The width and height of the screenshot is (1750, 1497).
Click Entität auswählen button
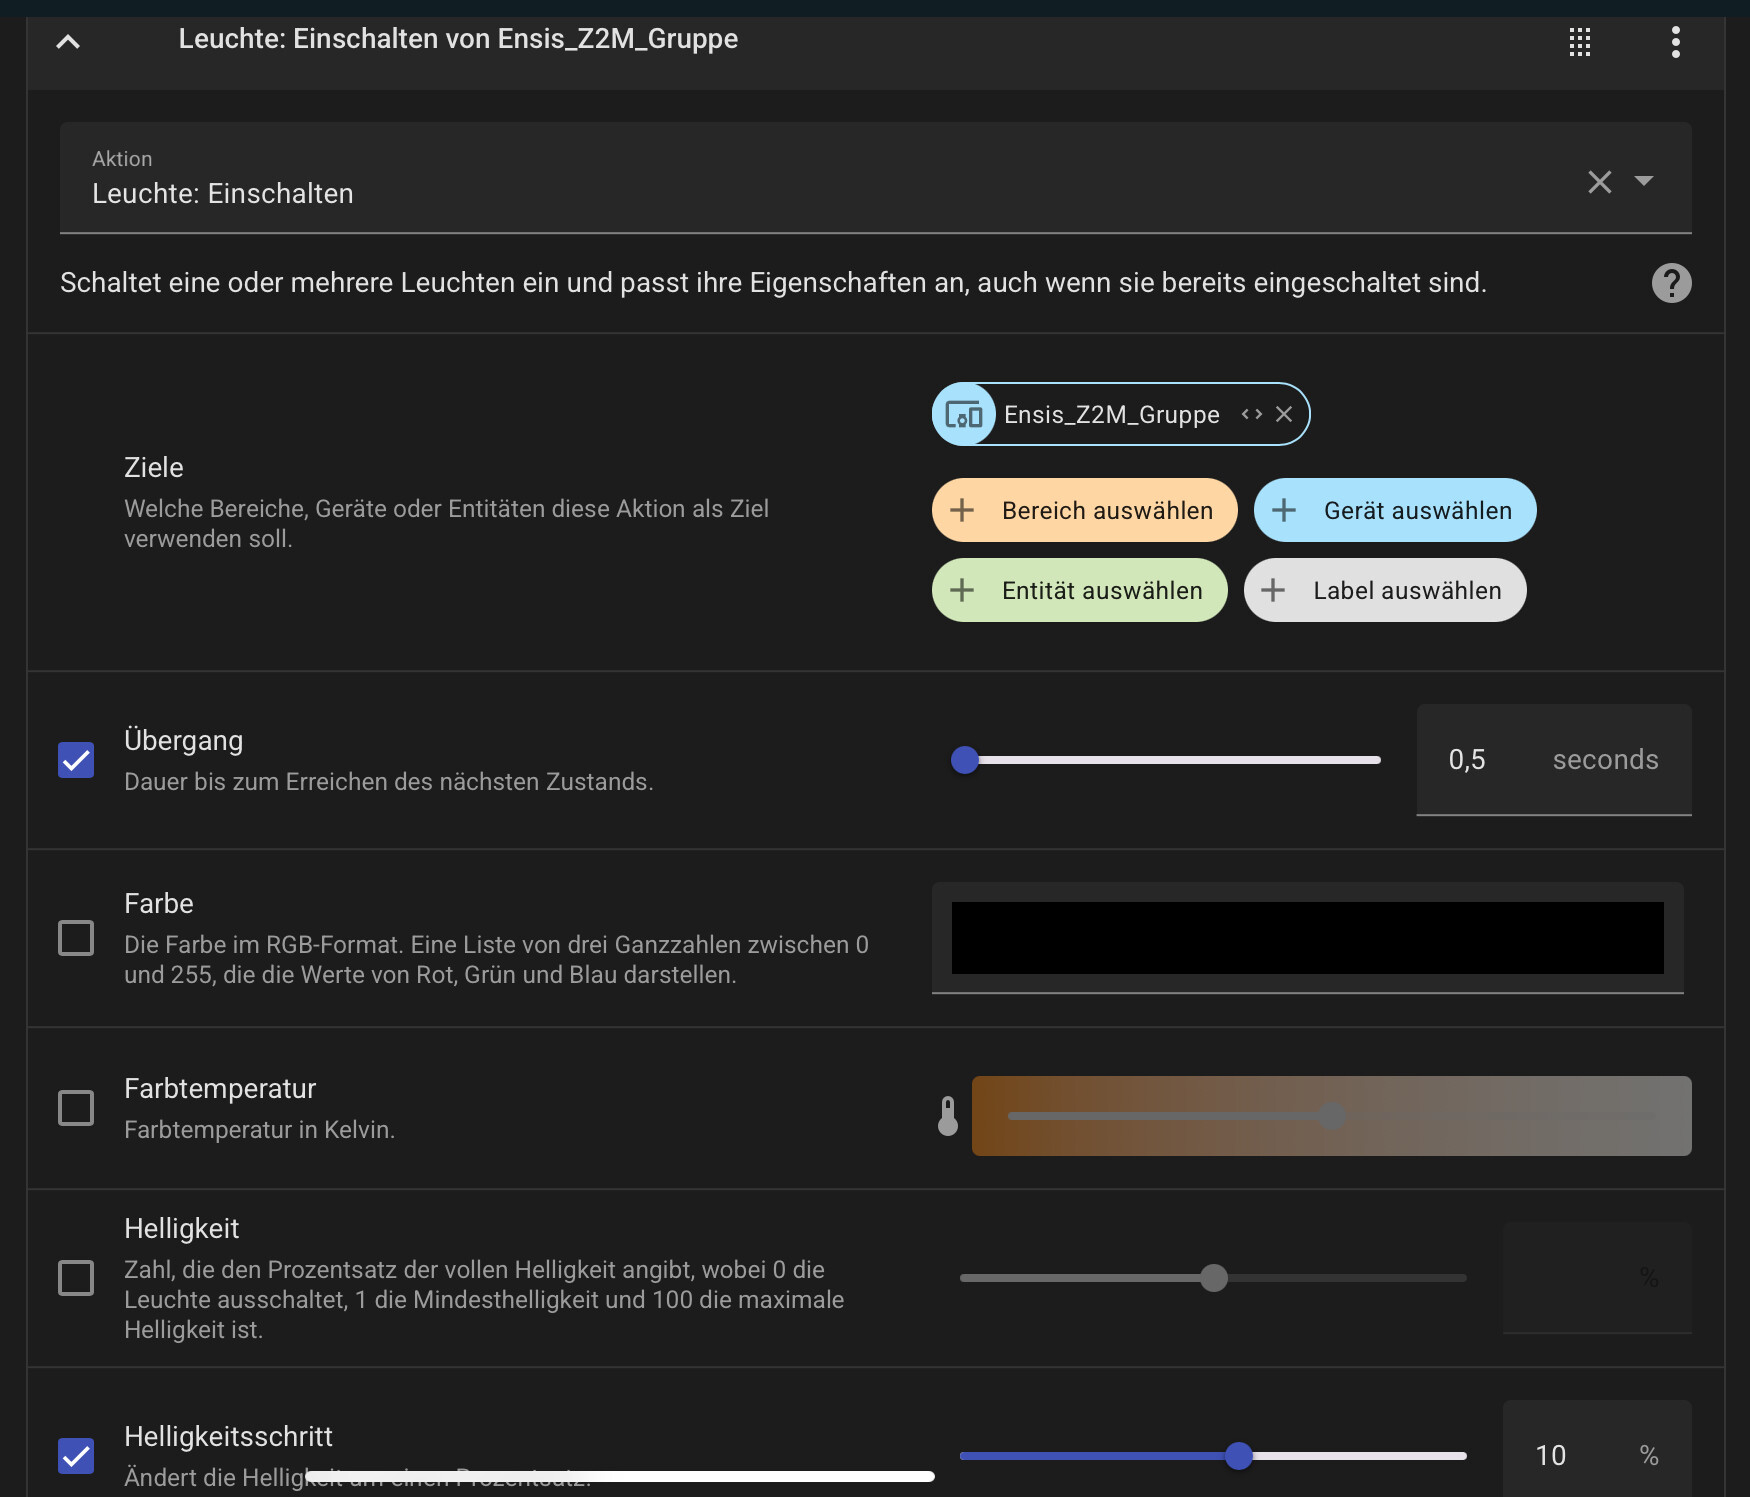[x=1079, y=590]
